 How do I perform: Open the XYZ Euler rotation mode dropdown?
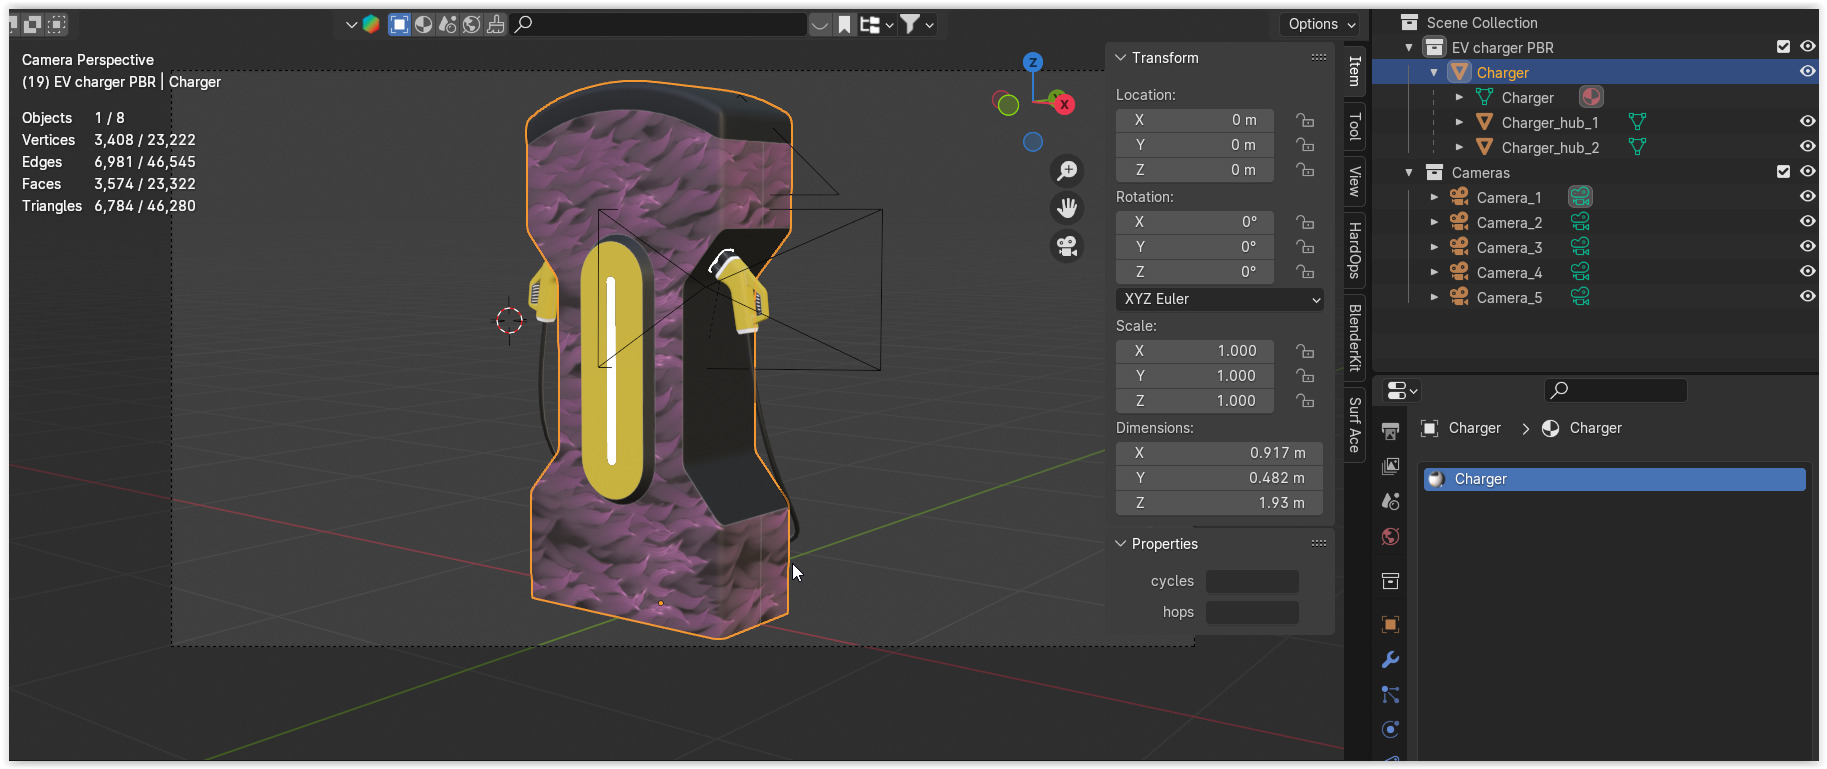coord(1220,299)
